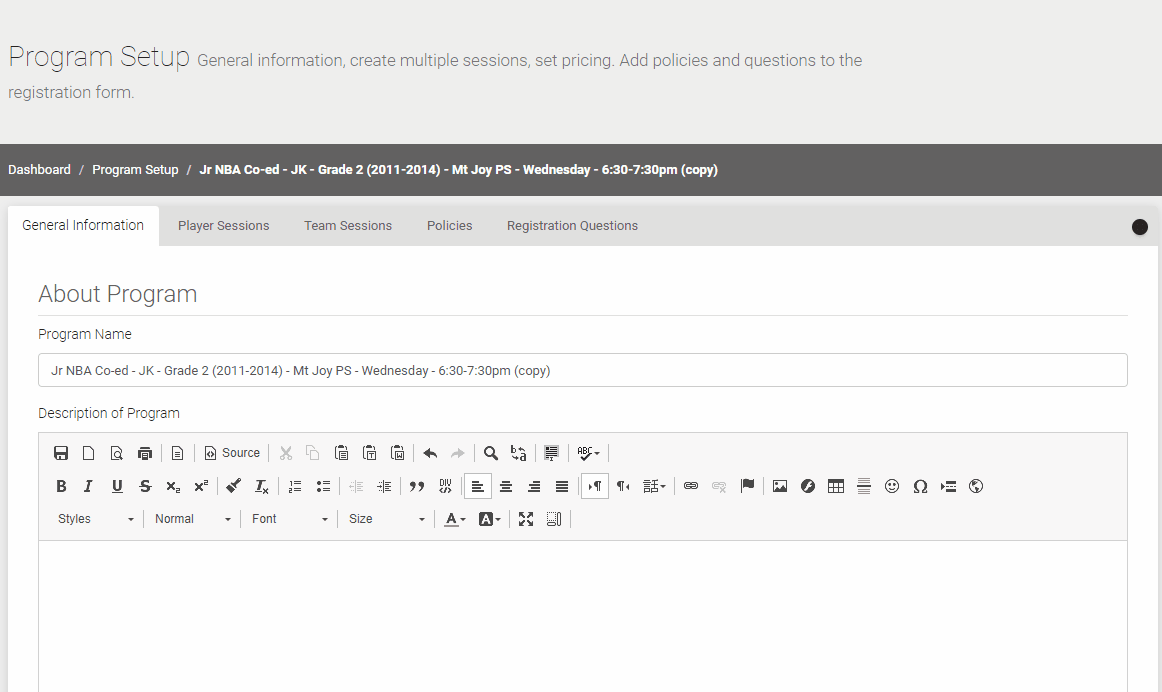Toggle center text alignment
1162x692 pixels.
[506, 487]
